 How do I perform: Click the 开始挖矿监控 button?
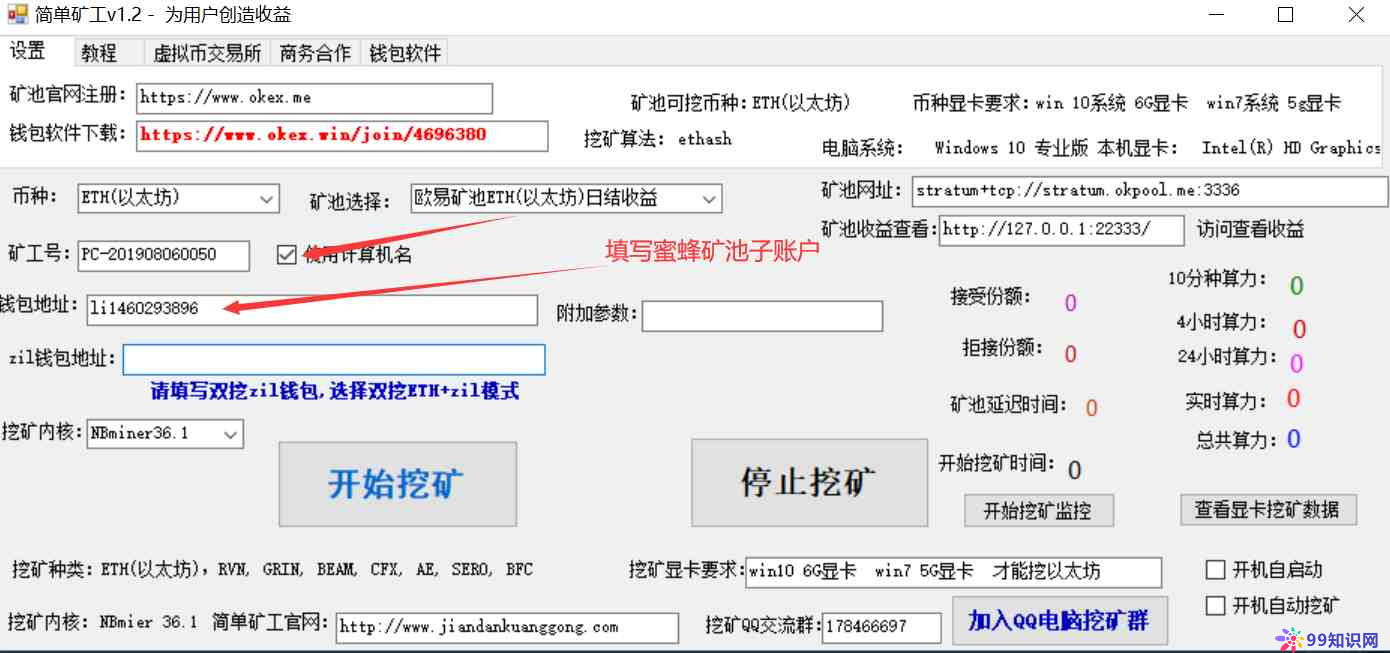click(x=1038, y=511)
